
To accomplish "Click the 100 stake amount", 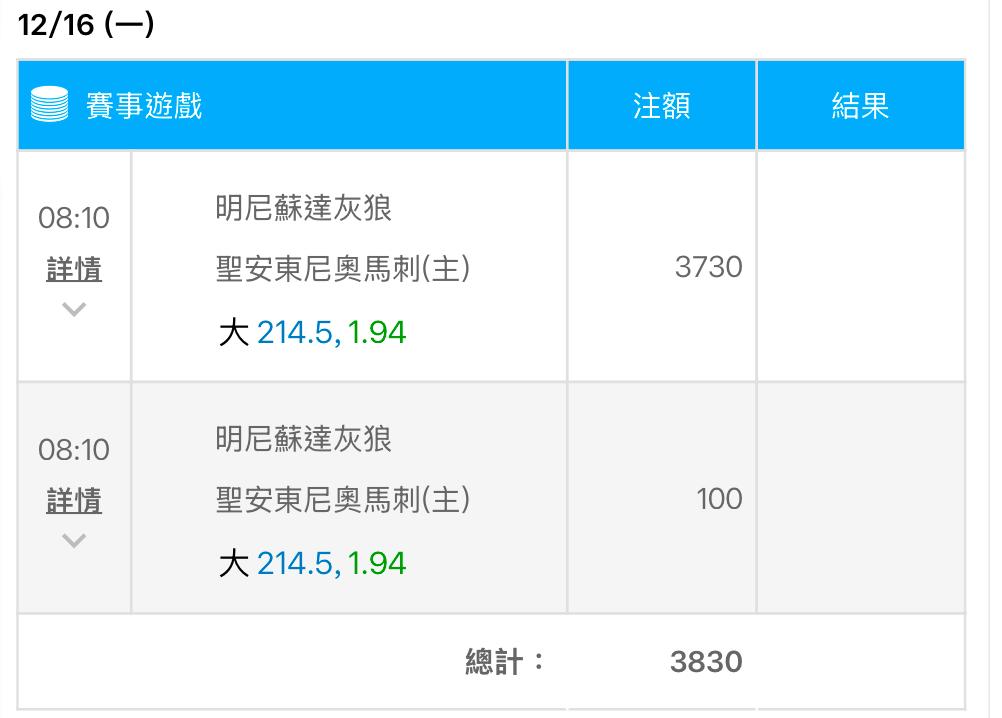I will 719,498.
